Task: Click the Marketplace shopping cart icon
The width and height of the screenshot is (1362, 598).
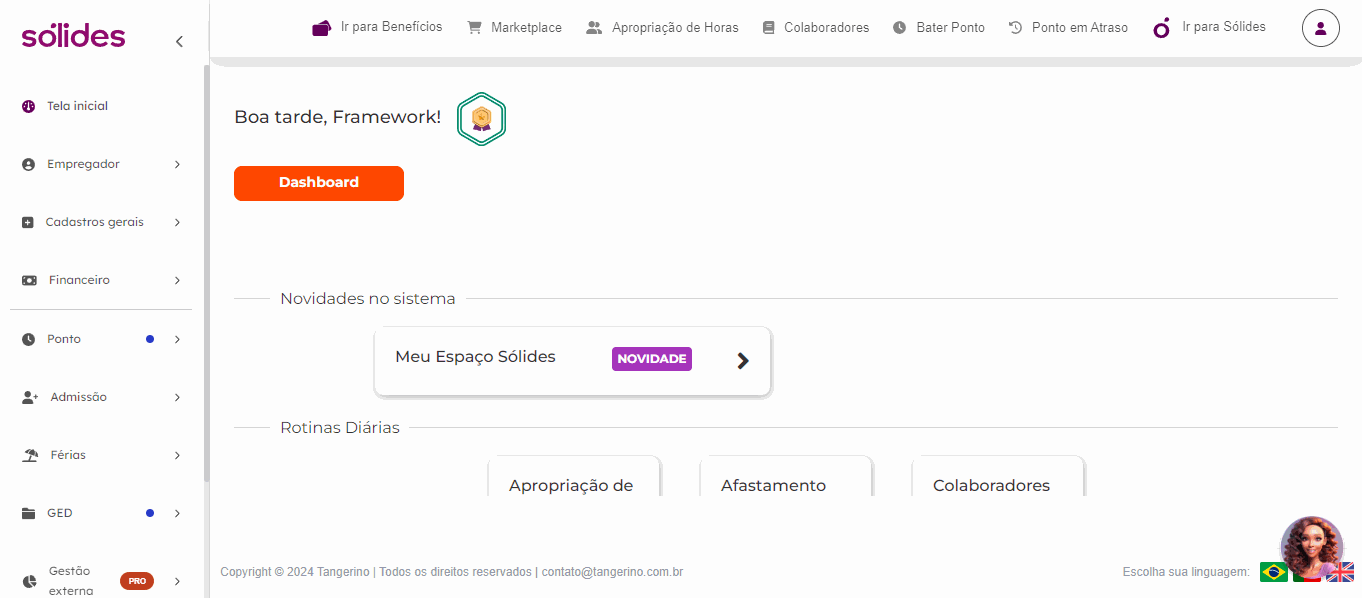Action: point(474,27)
